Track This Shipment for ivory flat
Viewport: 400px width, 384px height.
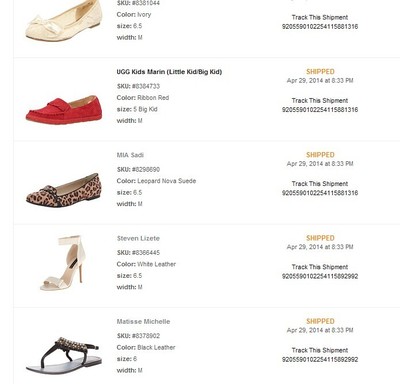(x=320, y=17)
